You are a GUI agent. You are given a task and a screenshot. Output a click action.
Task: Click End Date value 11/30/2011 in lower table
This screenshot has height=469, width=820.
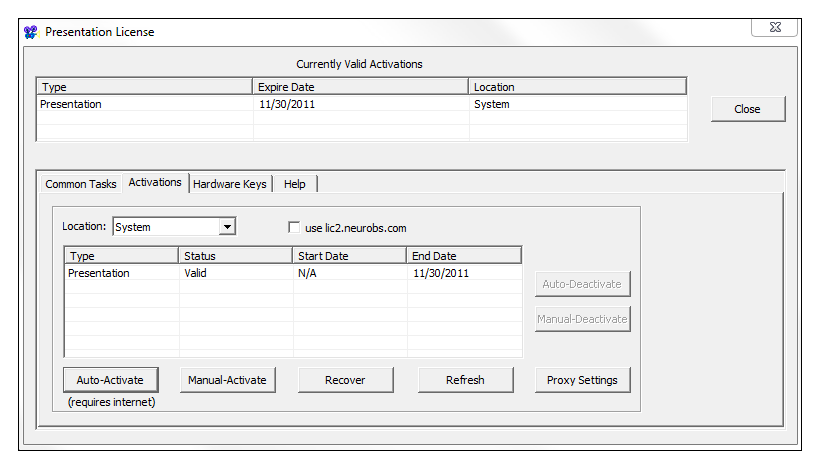click(441, 273)
